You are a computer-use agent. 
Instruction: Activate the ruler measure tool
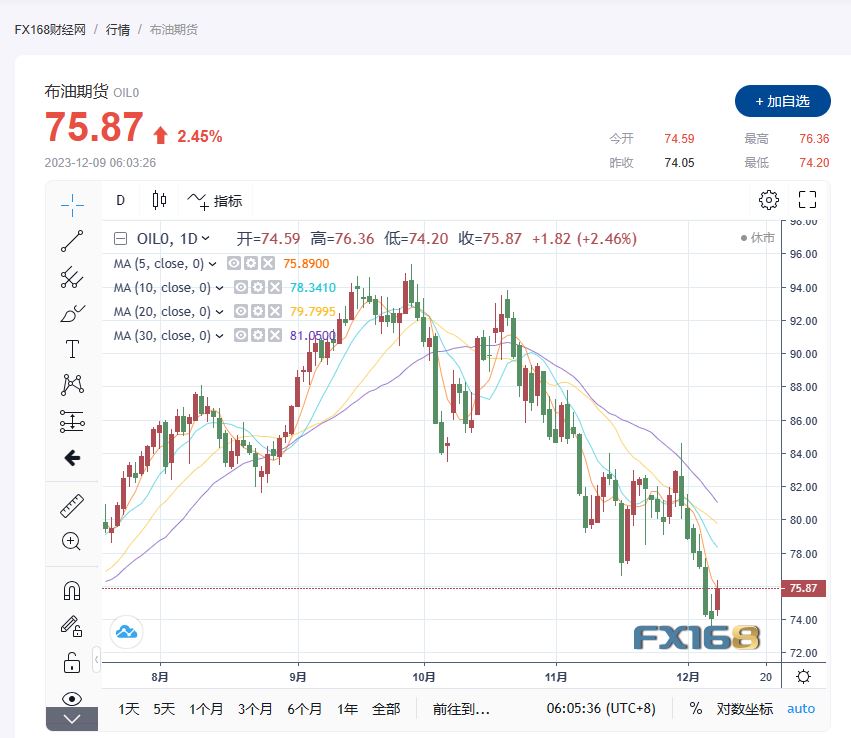(x=72, y=506)
